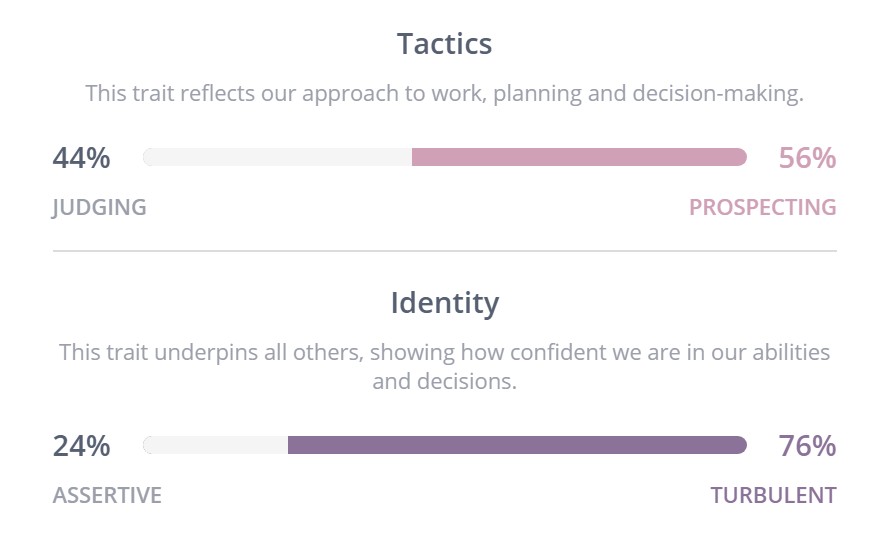Click the Tactics heading
The height and width of the screenshot is (537, 888).
444,44
